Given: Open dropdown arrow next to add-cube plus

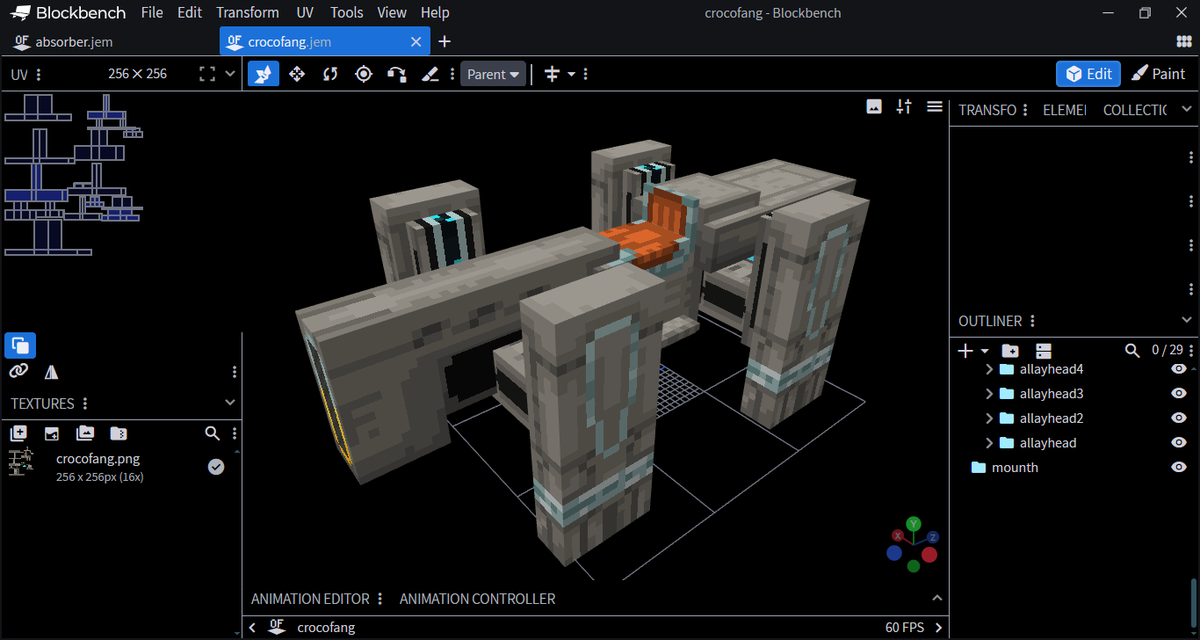Looking at the screenshot, I should coord(984,351).
